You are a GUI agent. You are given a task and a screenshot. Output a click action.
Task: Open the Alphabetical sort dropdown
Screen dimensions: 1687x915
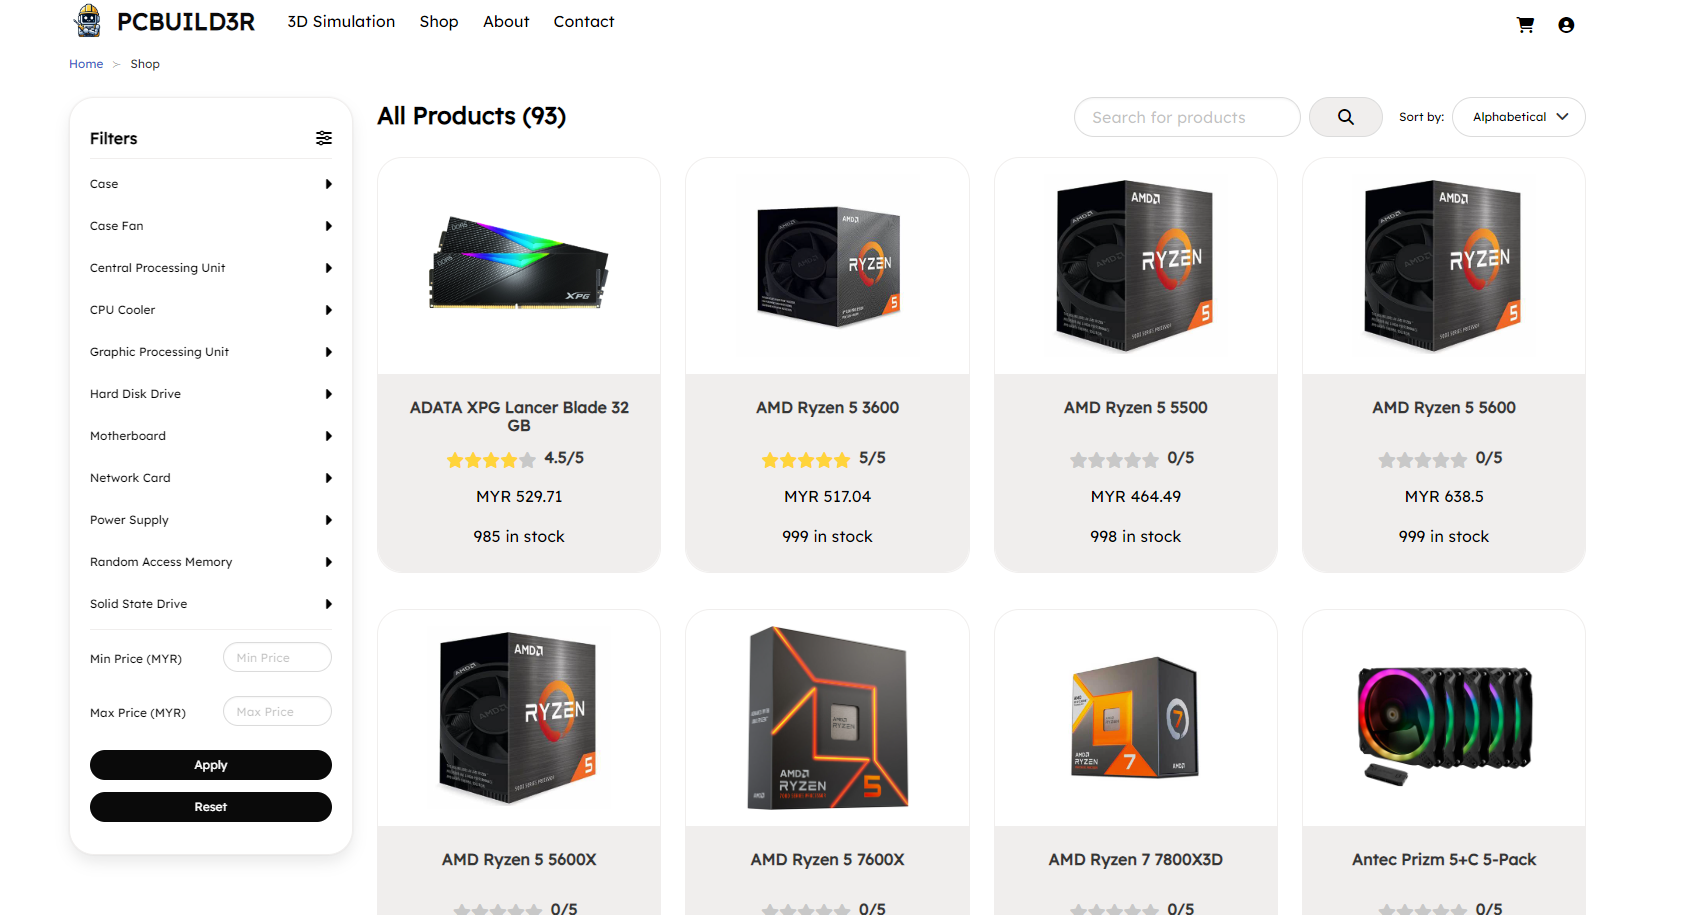click(x=1518, y=117)
